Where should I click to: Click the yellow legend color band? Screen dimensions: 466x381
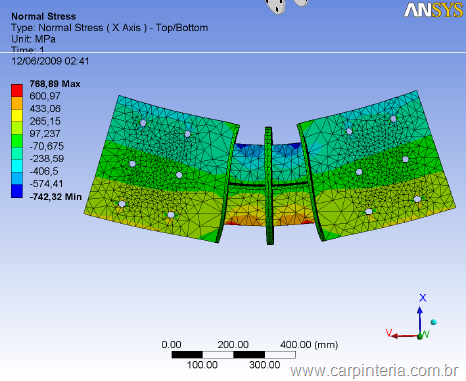pos(17,115)
